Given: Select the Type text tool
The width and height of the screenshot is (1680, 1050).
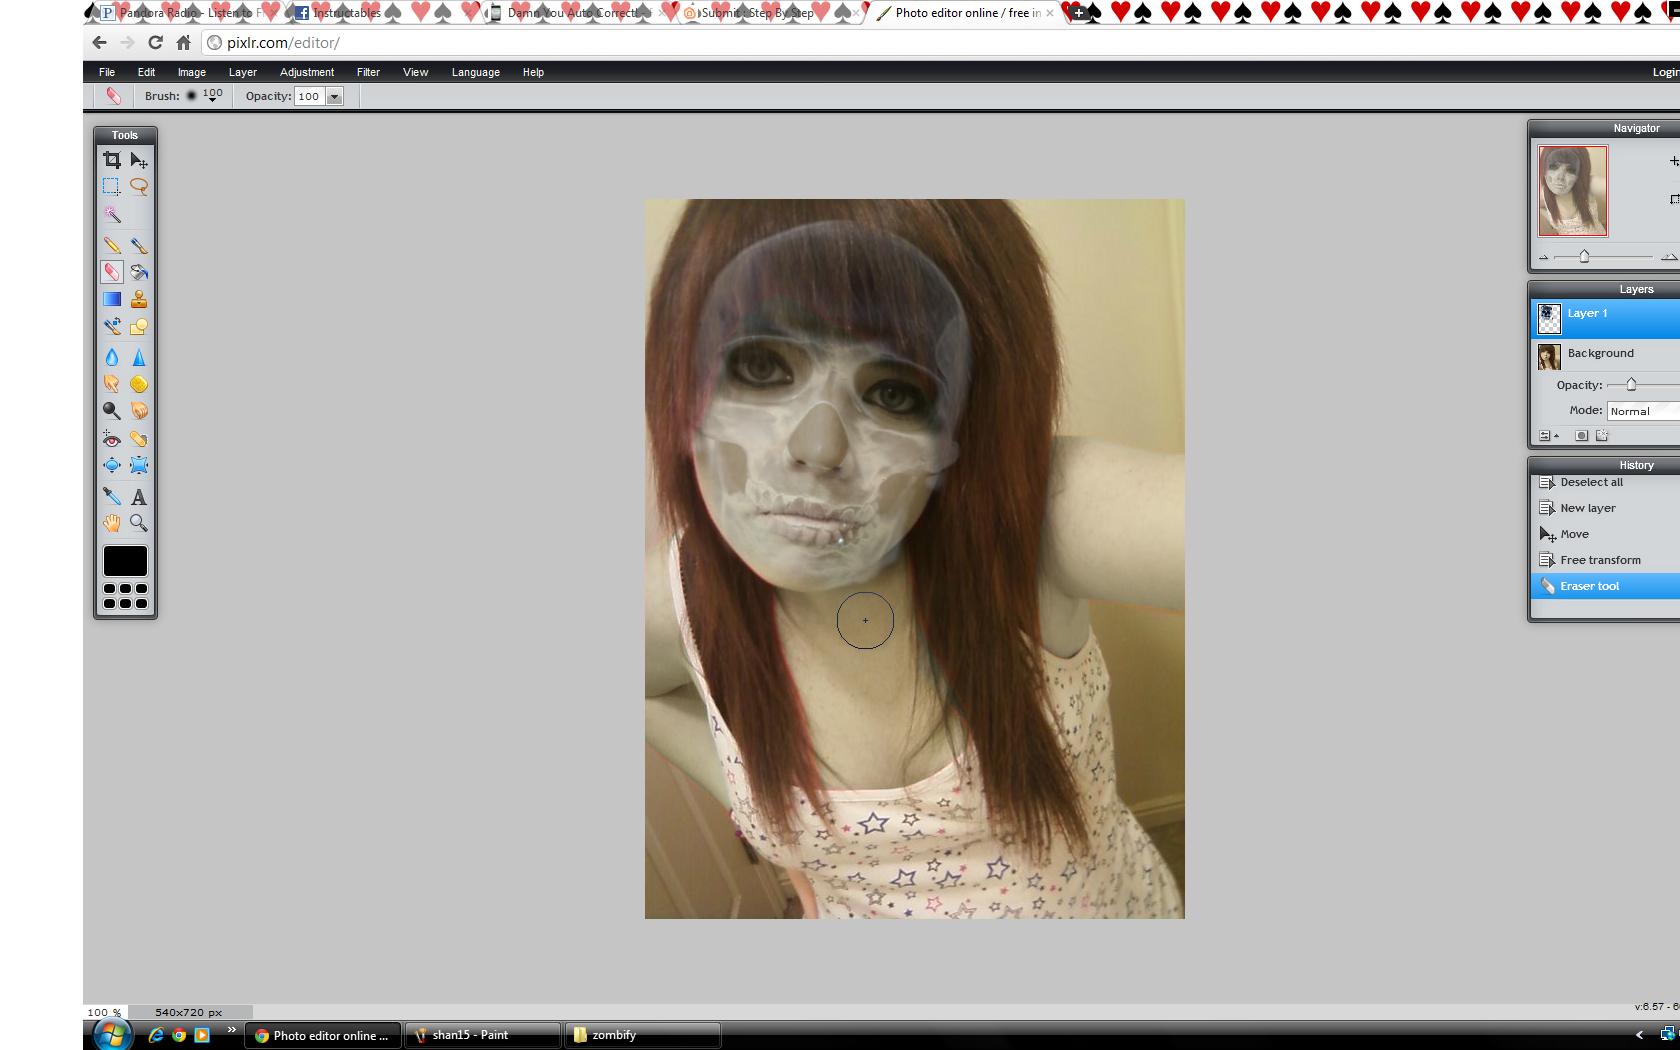Looking at the screenshot, I should [139, 496].
